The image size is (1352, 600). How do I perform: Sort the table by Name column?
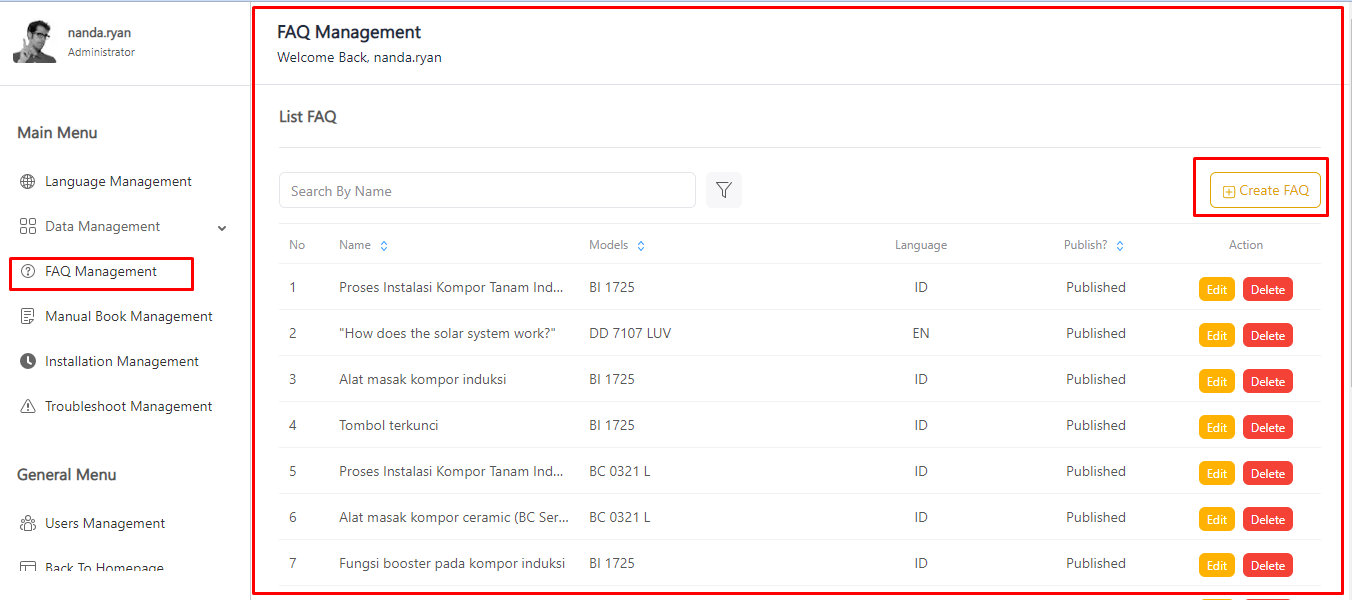coord(384,246)
